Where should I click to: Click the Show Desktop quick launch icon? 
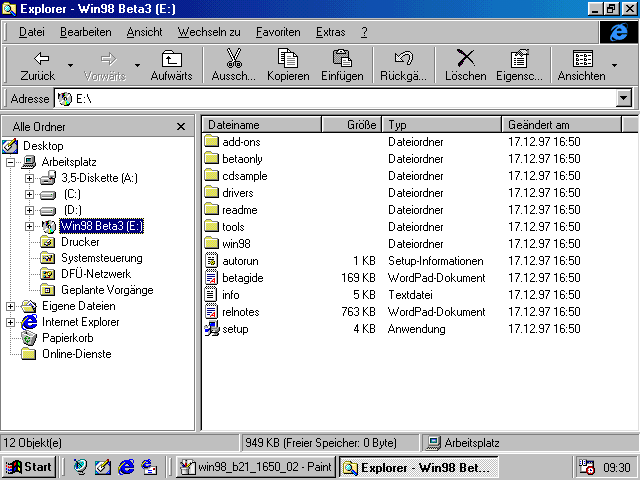click(103, 467)
